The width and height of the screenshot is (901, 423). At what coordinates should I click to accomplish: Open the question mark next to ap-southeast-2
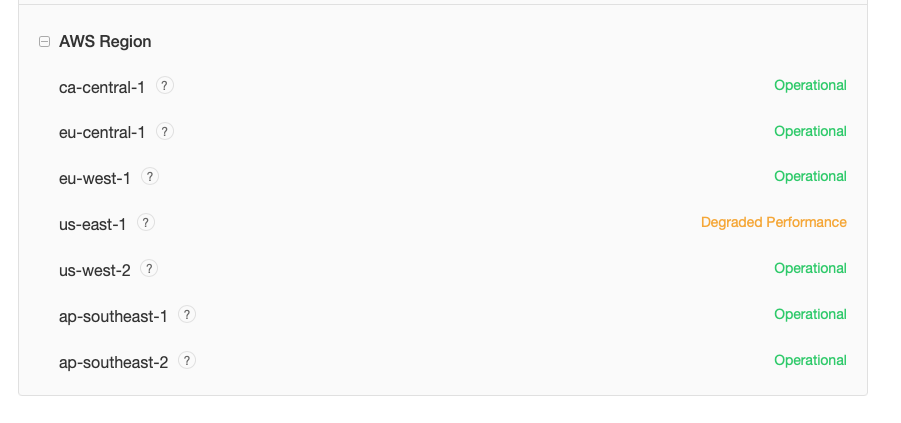pos(187,360)
